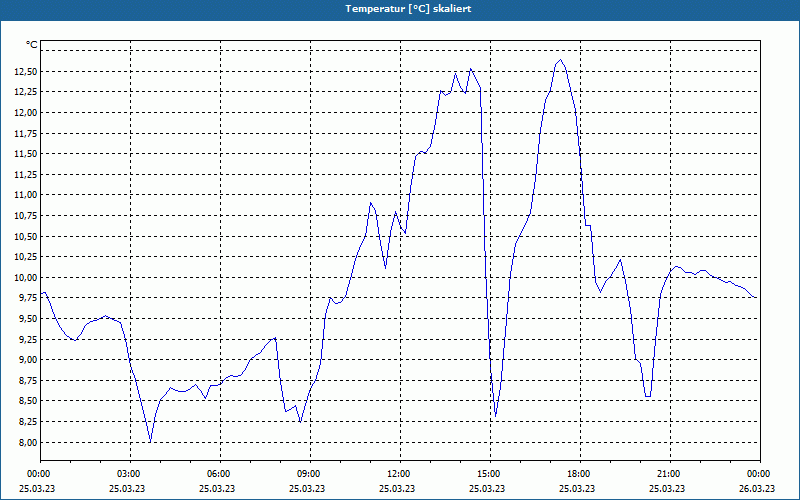The height and width of the screenshot is (500, 800).
Task: Click the 25.03.23 date below 09:00
Action: point(307,488)
